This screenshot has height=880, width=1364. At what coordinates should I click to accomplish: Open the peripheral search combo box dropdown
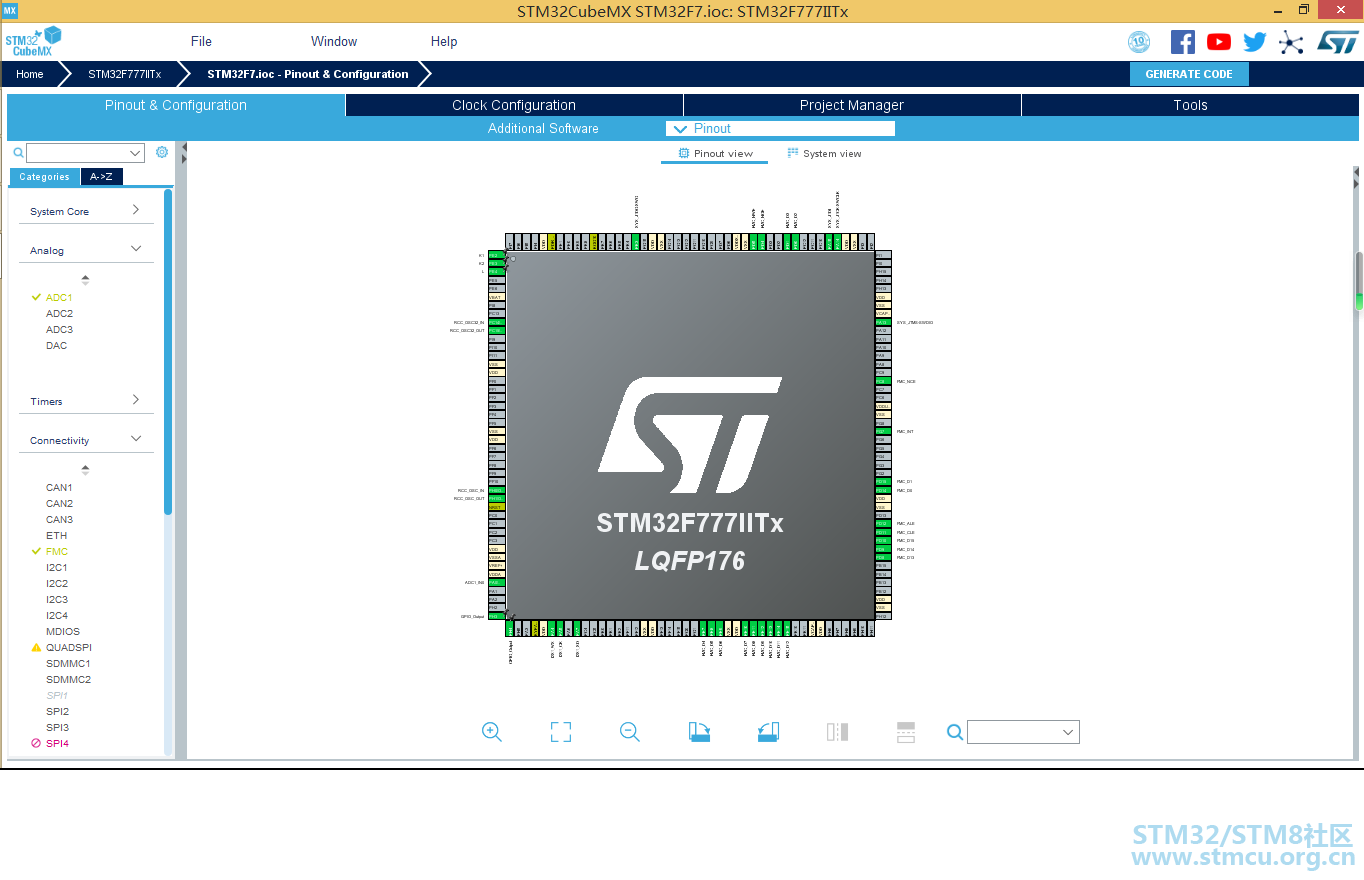point(136,153)
